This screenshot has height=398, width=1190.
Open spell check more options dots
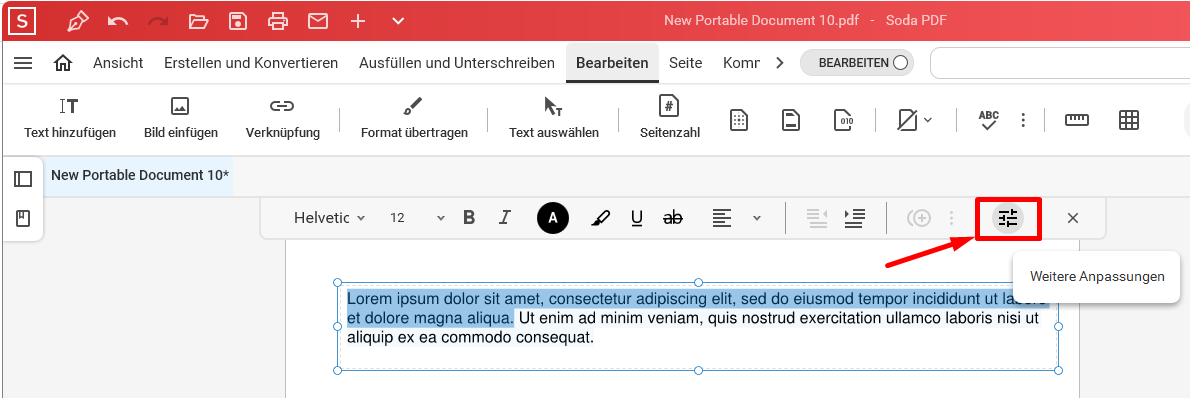(x=1023, y=120)
